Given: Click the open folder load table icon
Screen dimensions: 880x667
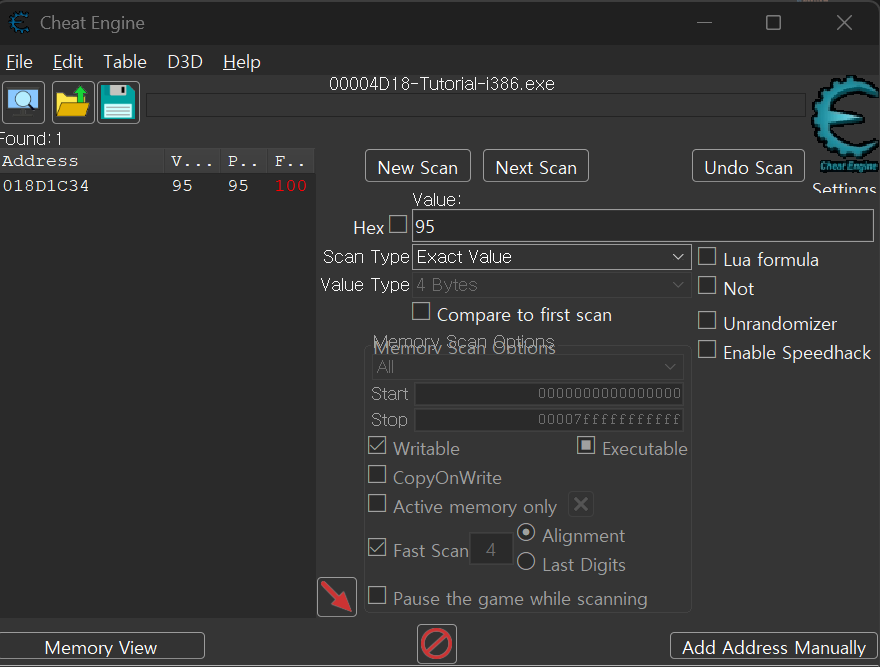Looking at the screenshot, I should click(73, 102).
